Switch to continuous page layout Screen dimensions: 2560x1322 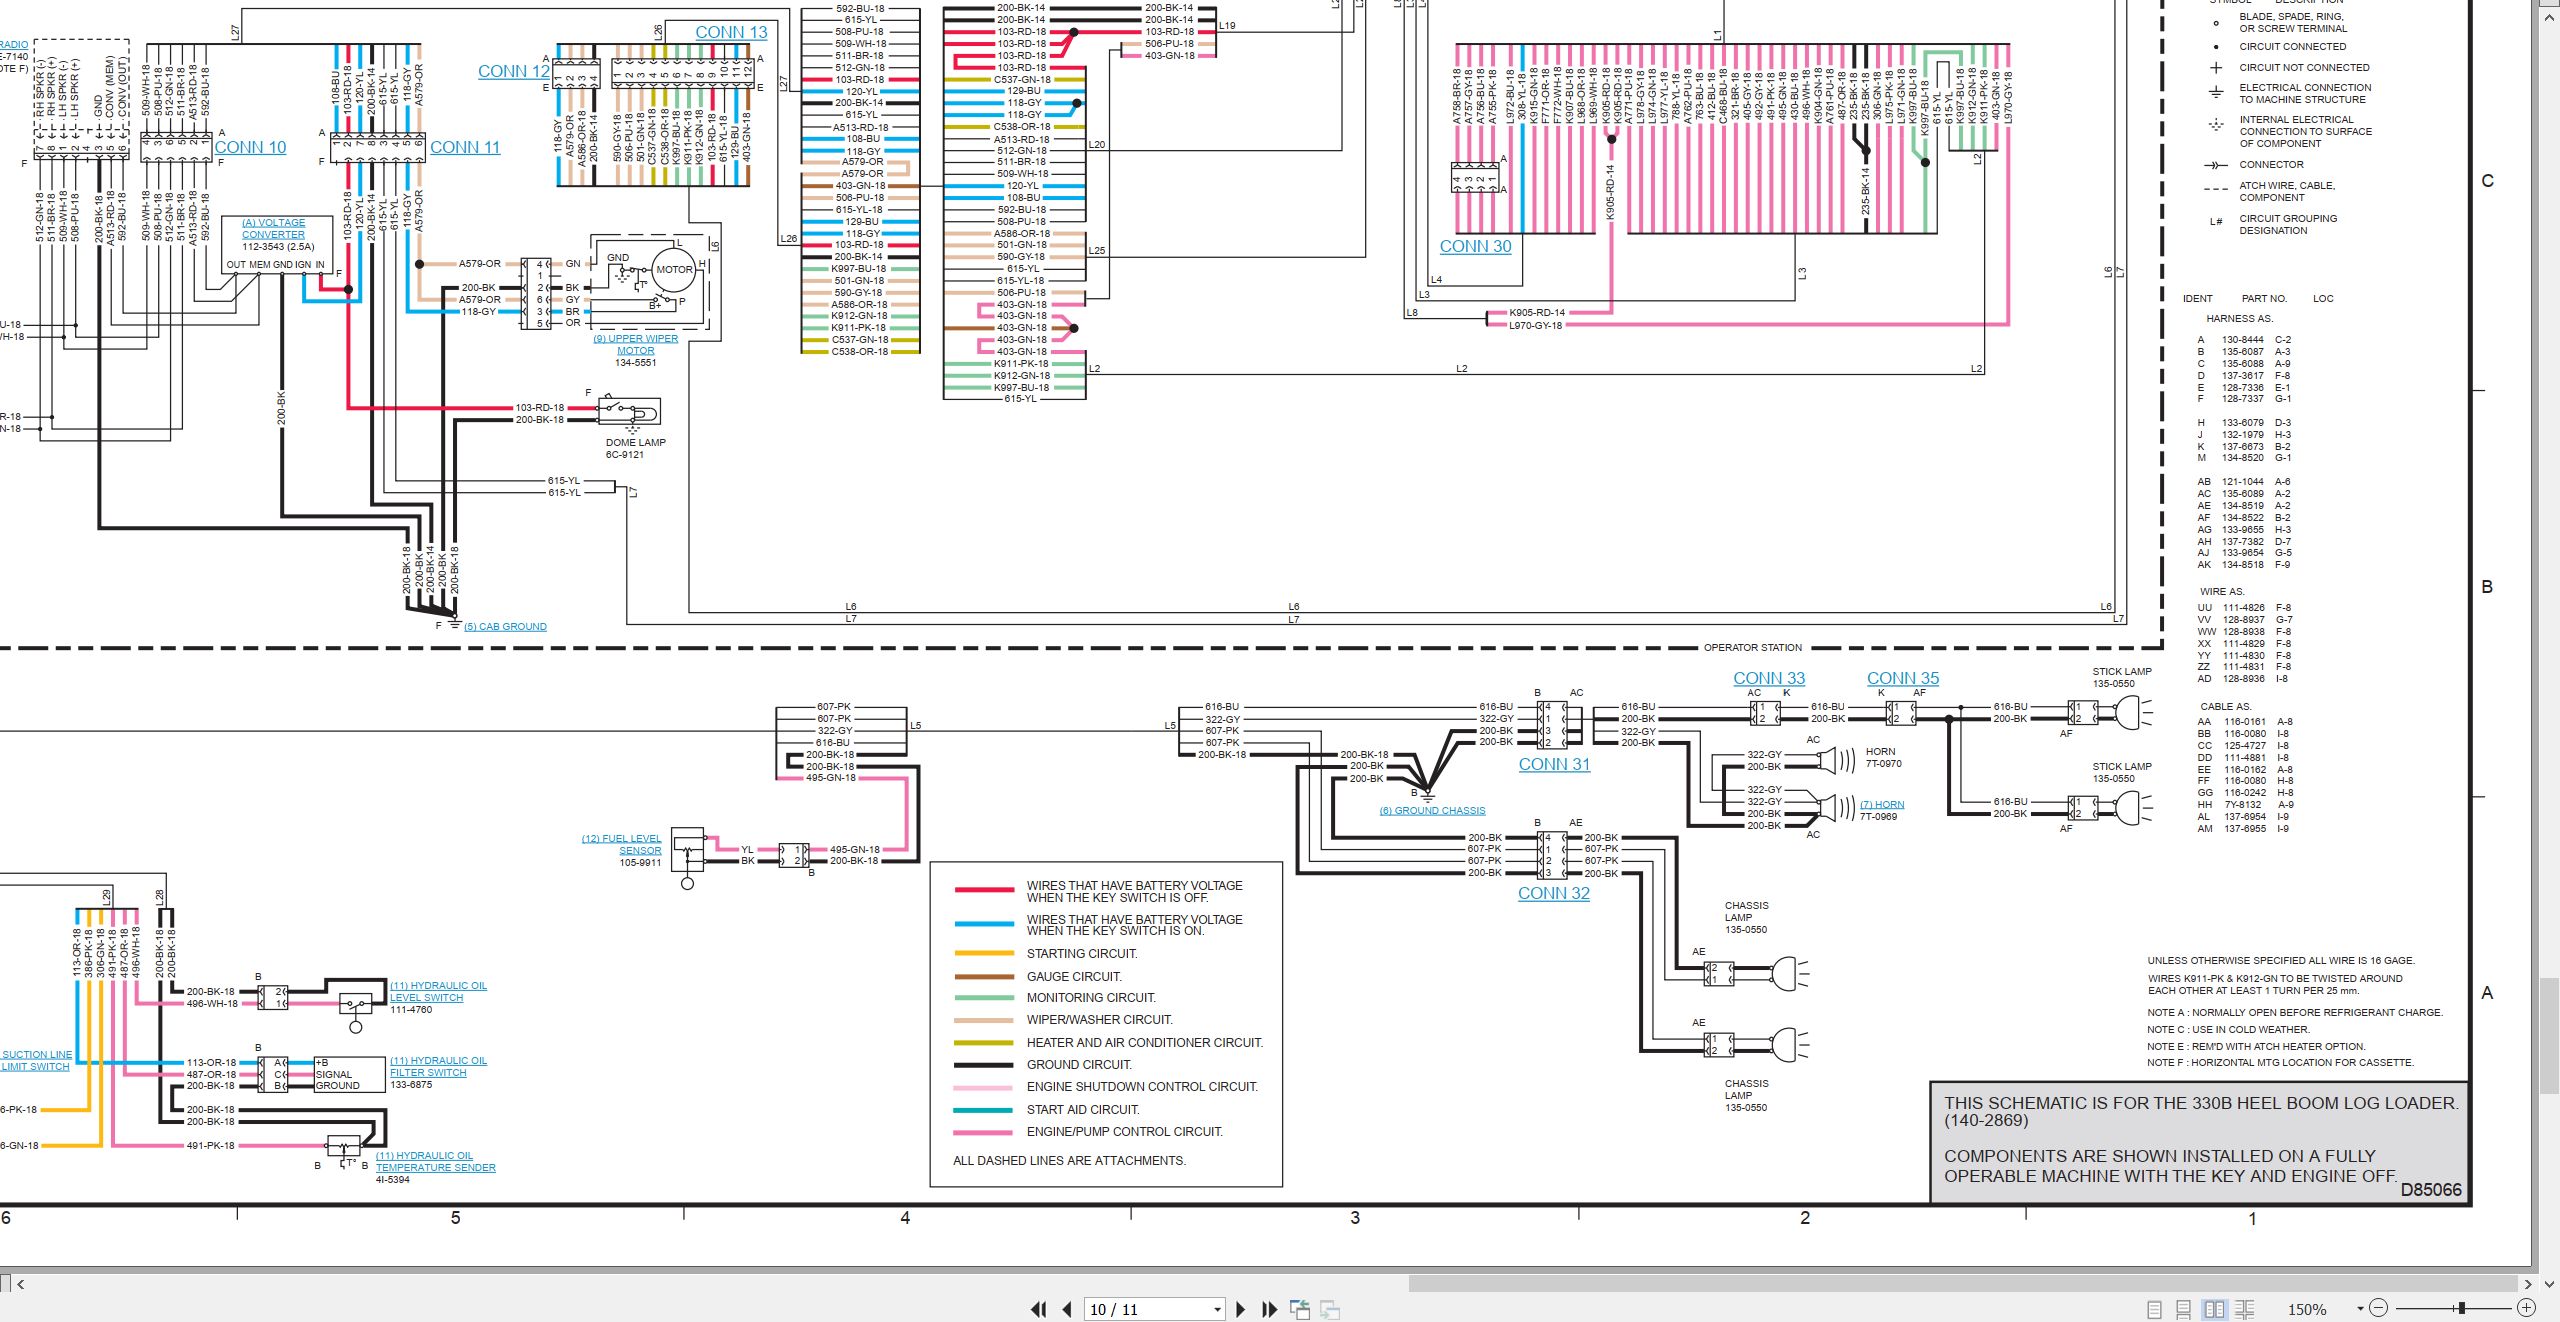click(x=2184, y=1309)
